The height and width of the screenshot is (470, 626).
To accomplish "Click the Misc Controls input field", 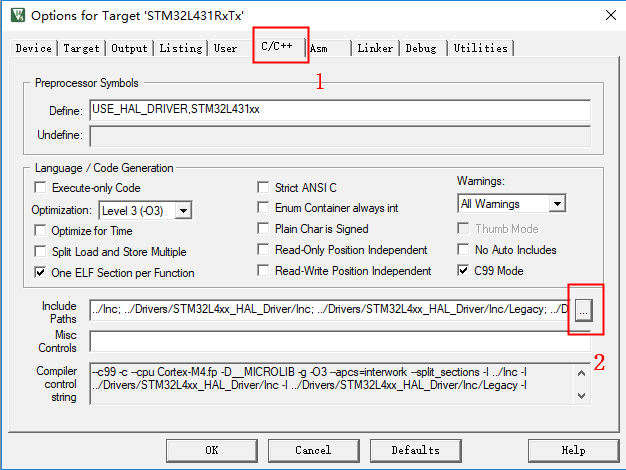I will (x=340, y=341).
